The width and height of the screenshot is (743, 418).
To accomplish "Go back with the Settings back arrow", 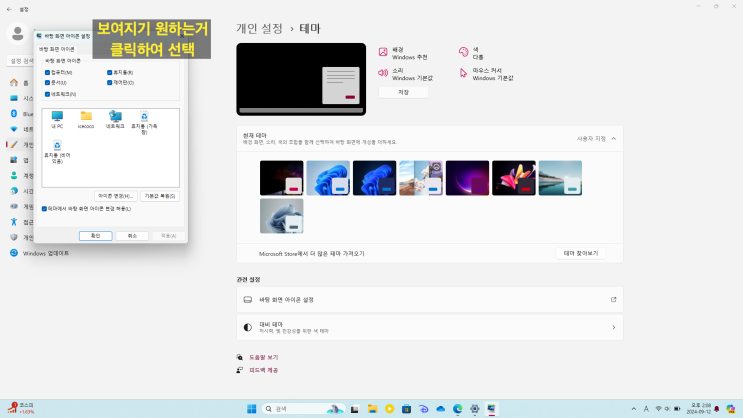I will [x=9, y=9].
